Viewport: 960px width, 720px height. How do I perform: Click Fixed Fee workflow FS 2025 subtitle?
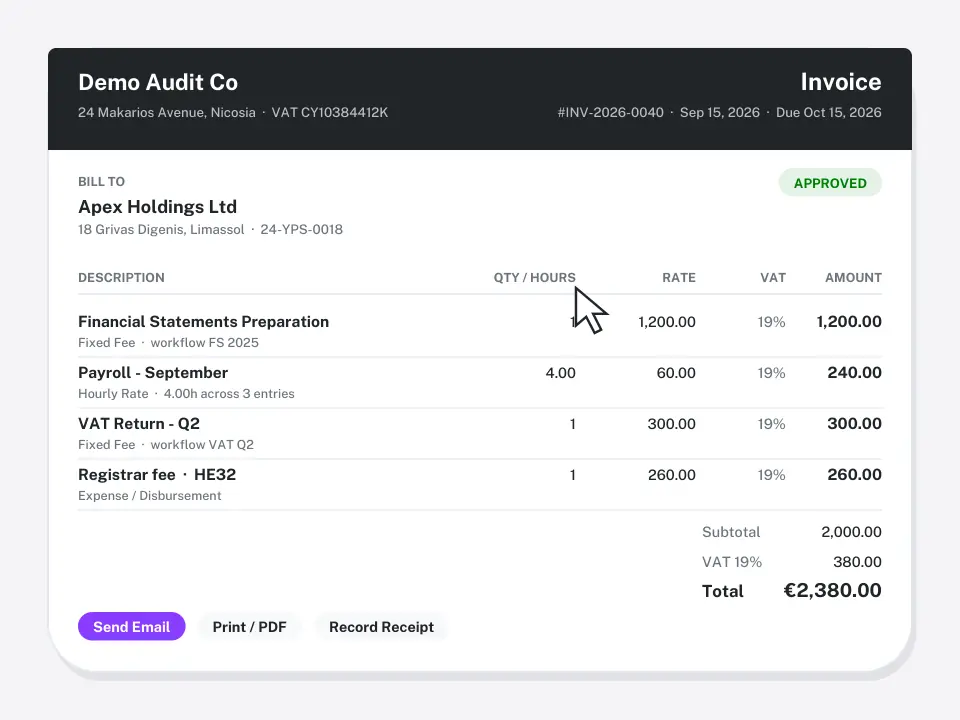click(x=168, y=343)
